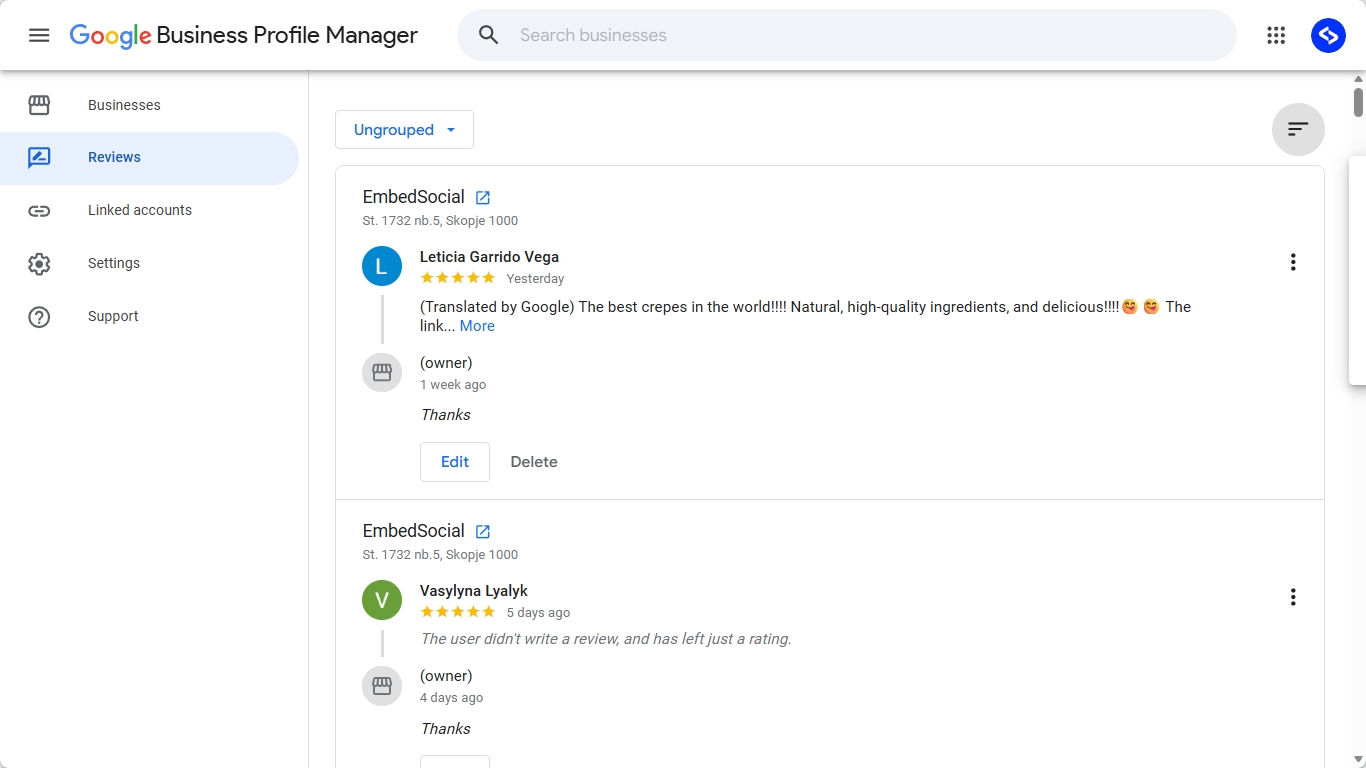Edit the owner reply to Leticia's review

(455, 461)
